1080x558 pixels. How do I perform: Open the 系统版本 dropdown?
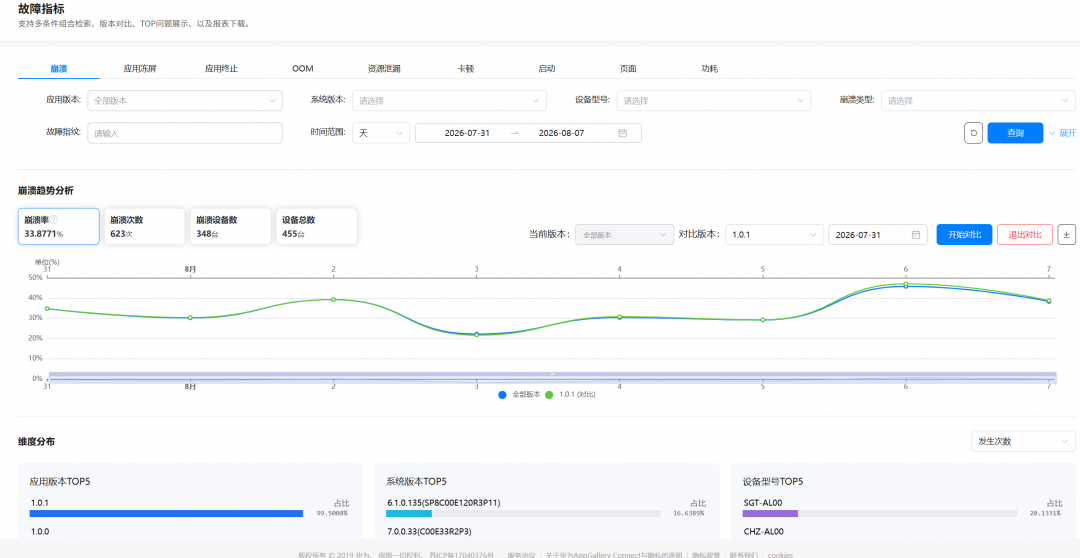(x=449, y=101)
